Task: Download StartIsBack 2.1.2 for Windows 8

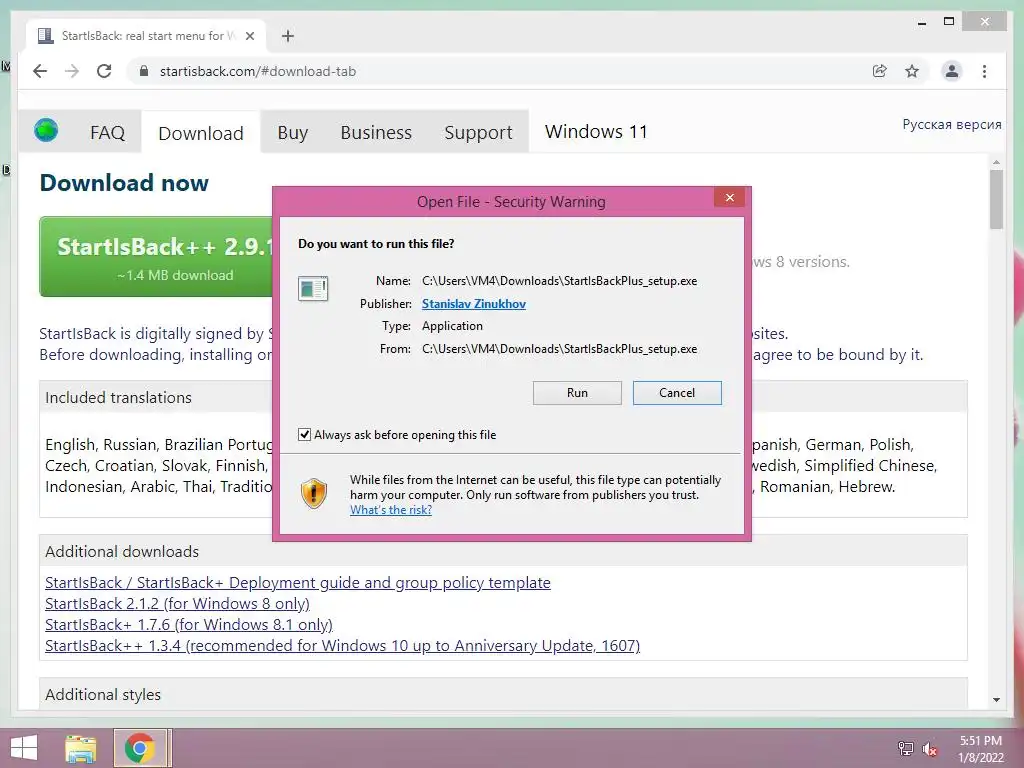Action: 177,603
